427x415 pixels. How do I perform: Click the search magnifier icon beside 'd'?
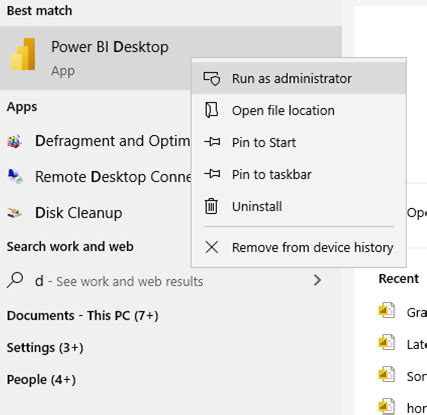(x=15, y=280)
